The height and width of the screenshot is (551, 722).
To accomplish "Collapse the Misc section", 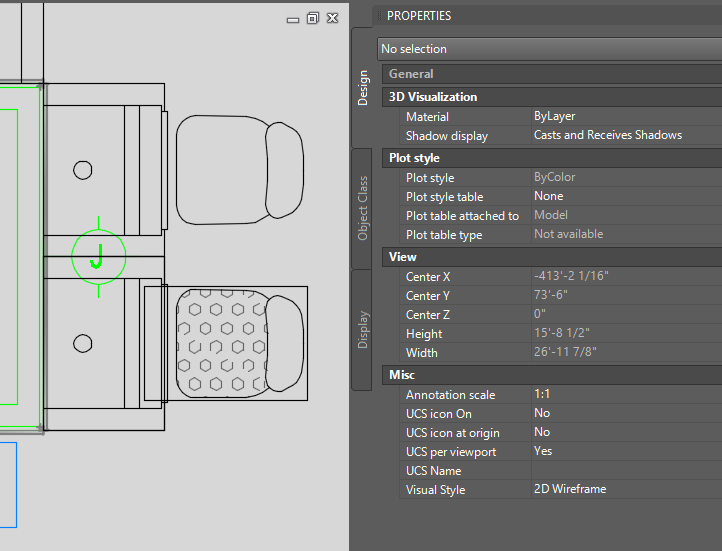I will [x=552, y=375].
